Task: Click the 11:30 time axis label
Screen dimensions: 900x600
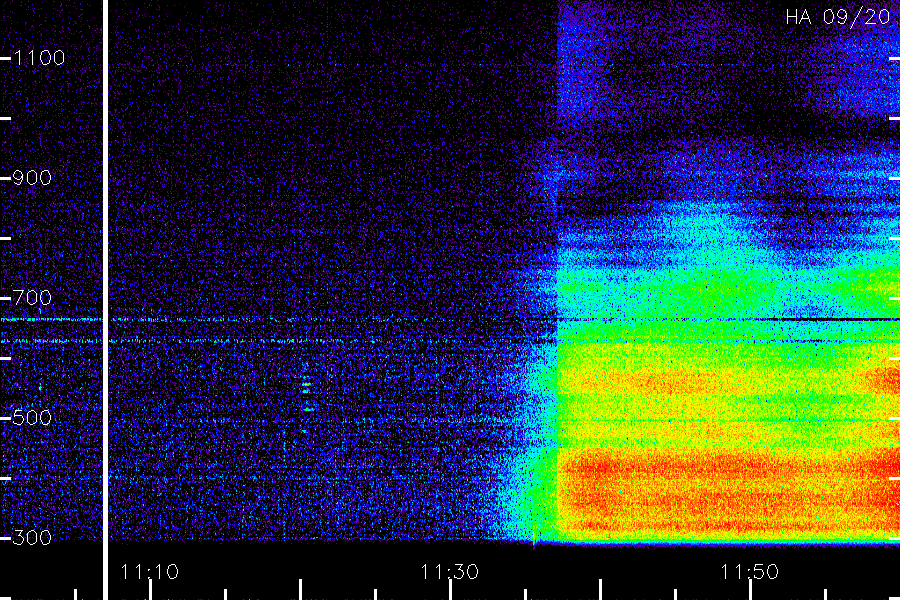Action: pos(449,572)
